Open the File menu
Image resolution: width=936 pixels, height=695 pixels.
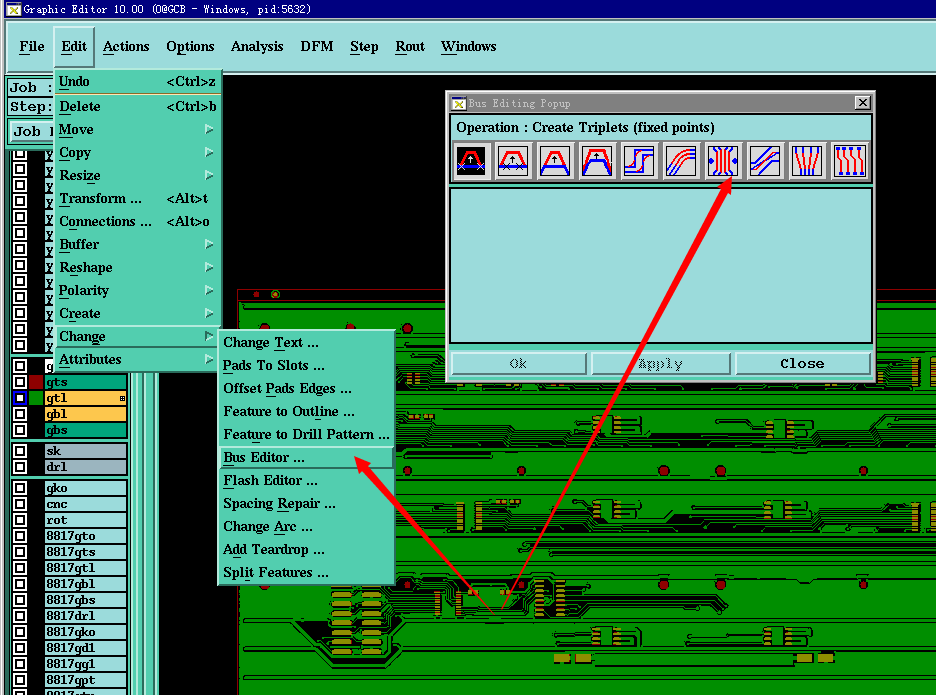point(32,47)
